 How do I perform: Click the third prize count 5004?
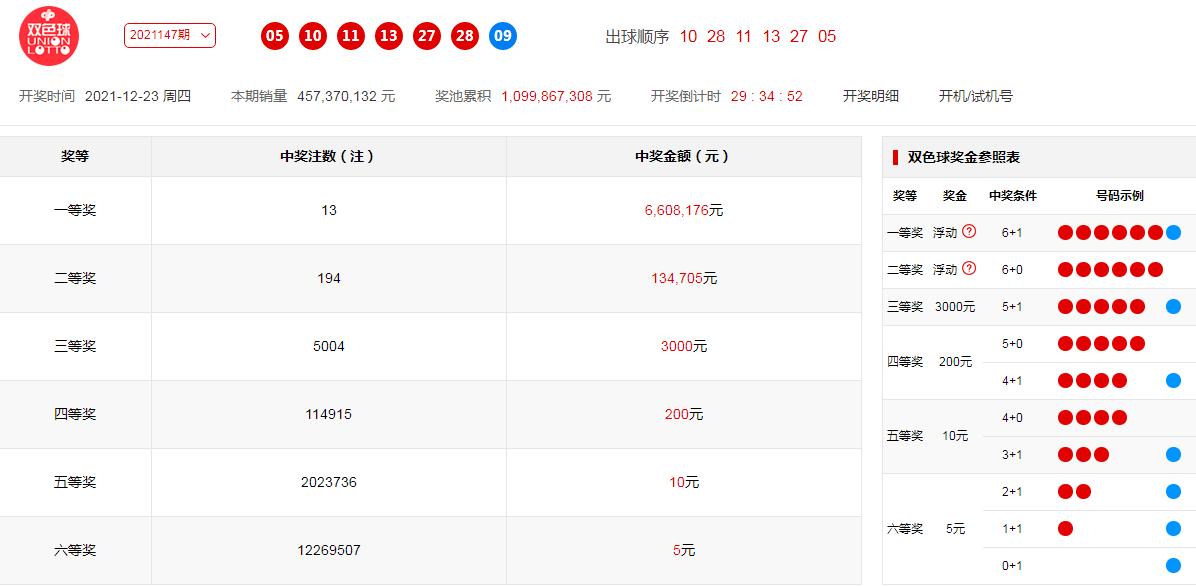pyautogui.click(x=329, y=346)
